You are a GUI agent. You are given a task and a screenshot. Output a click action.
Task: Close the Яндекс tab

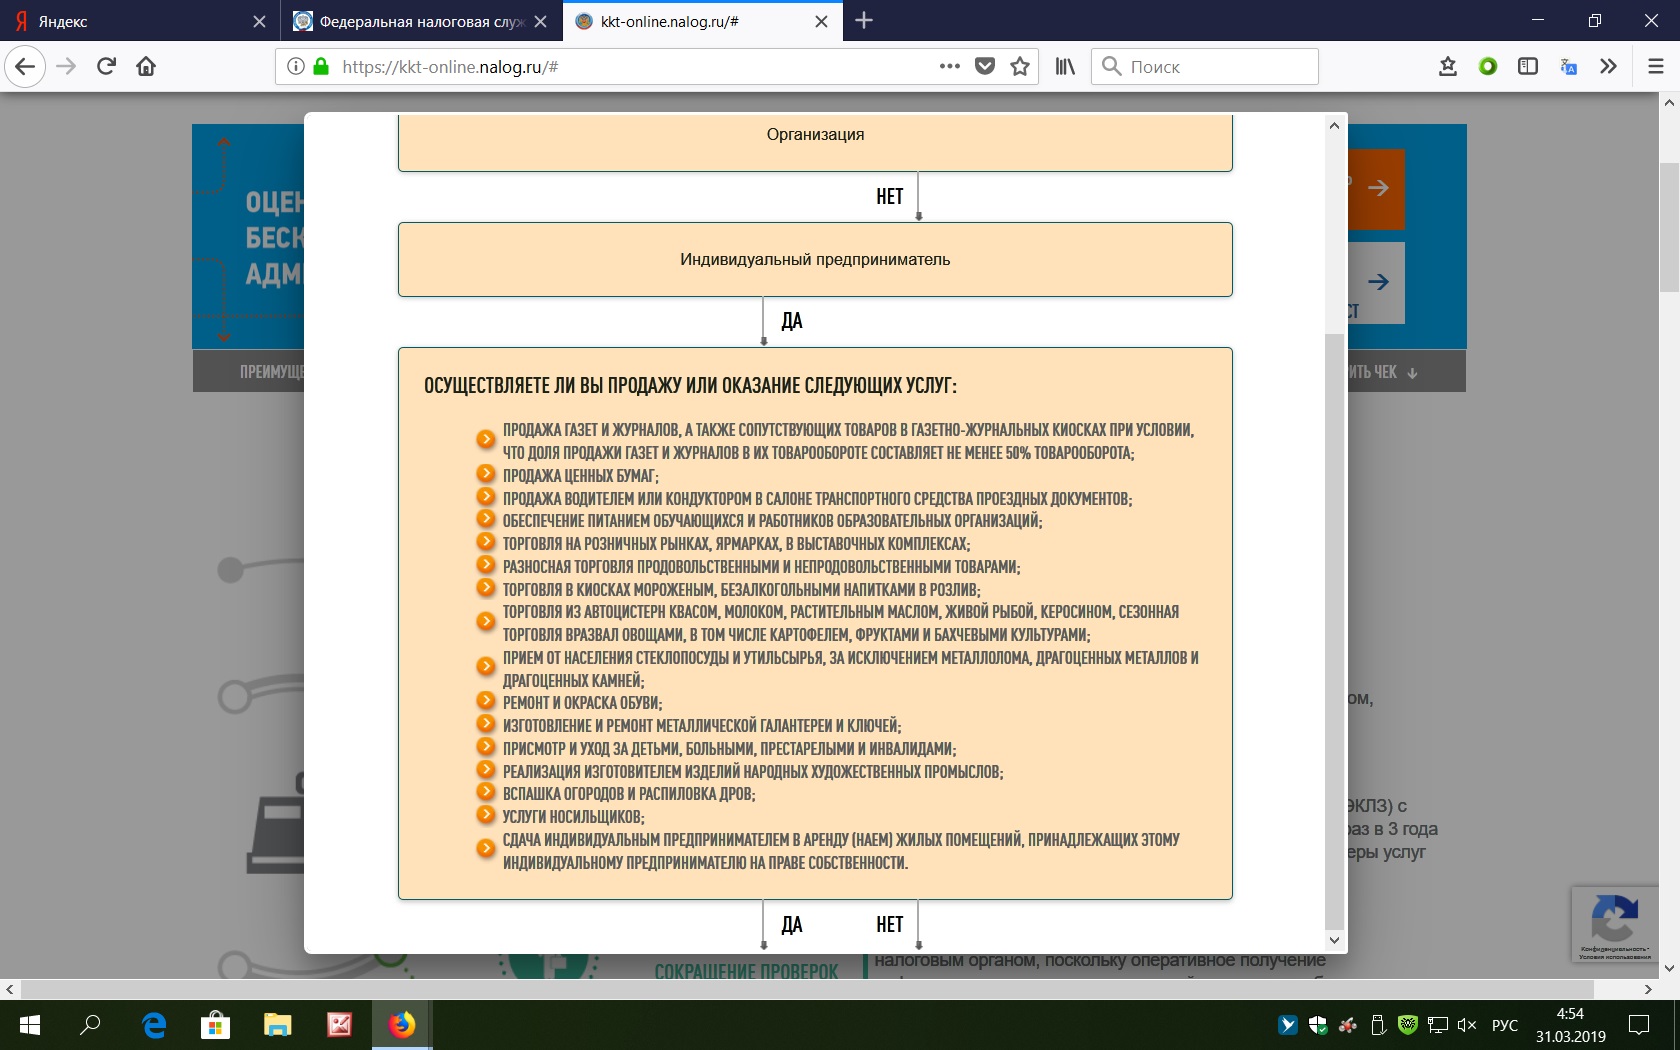click(259, 21)
